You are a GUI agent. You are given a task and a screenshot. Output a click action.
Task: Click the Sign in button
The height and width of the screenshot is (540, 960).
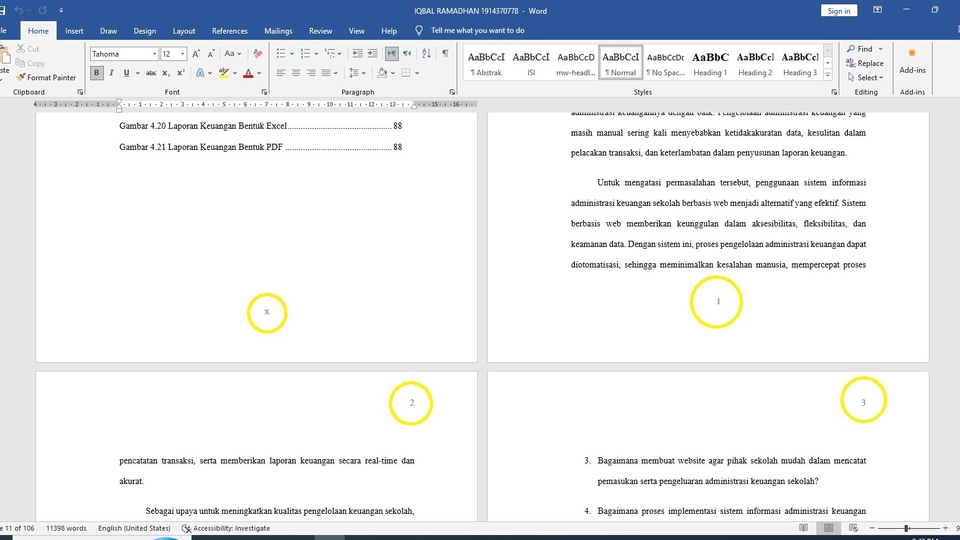pyautogui.click(x=838, y=11)
